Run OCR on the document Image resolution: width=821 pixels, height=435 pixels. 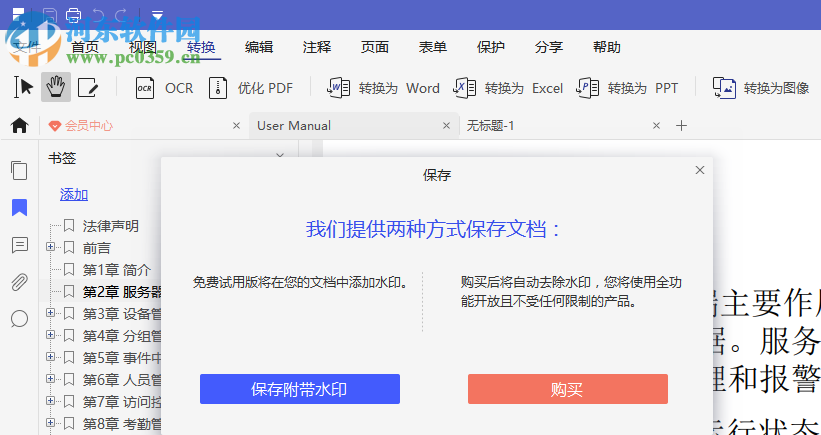164,88
